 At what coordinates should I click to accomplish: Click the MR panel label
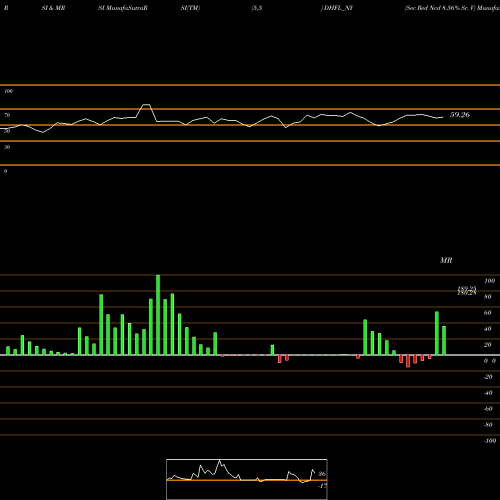[x=446, y=260]
